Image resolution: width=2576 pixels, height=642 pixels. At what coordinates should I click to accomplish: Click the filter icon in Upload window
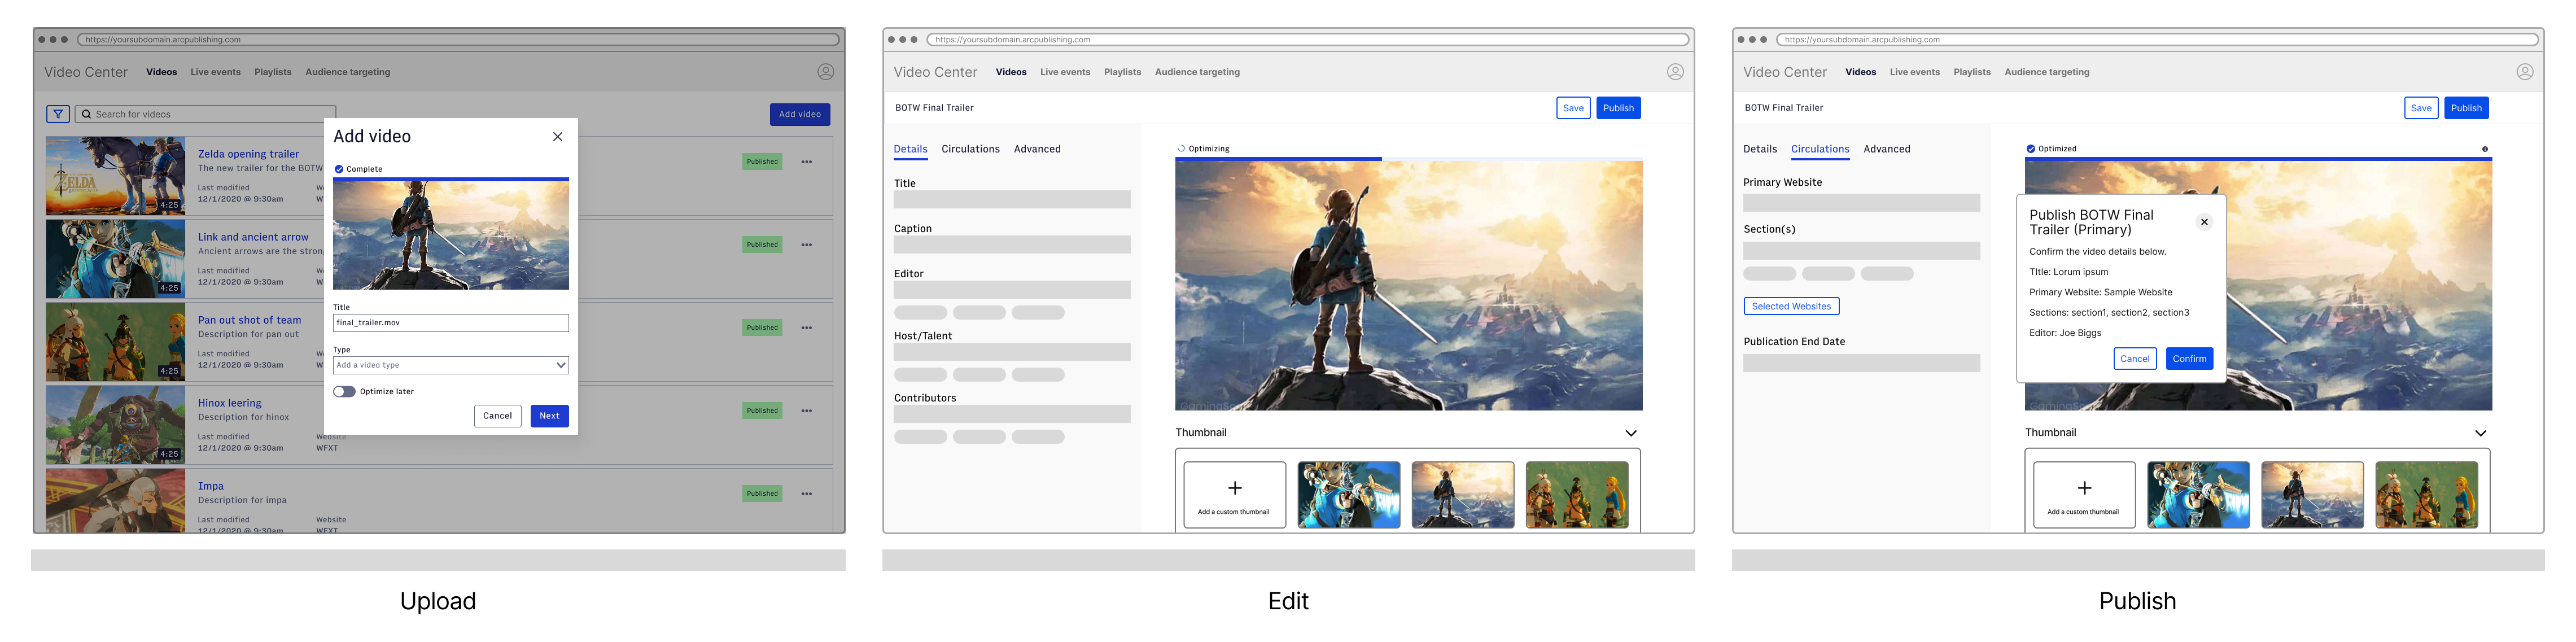(58, 114)
